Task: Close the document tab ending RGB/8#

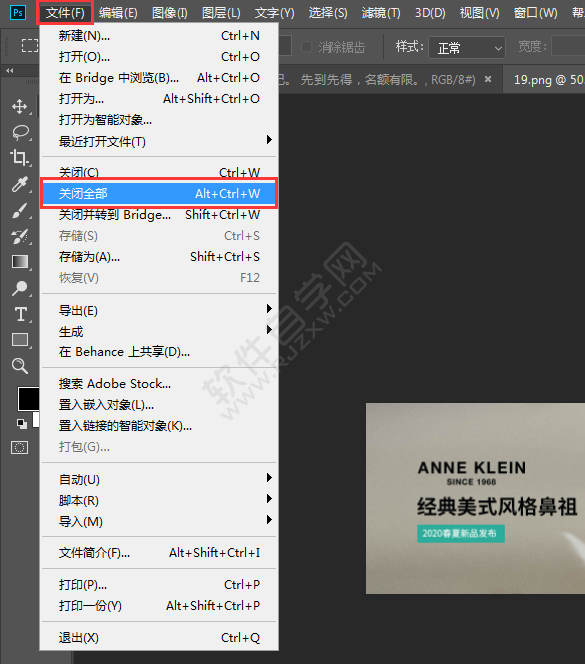Action: [x=488, y=79]
